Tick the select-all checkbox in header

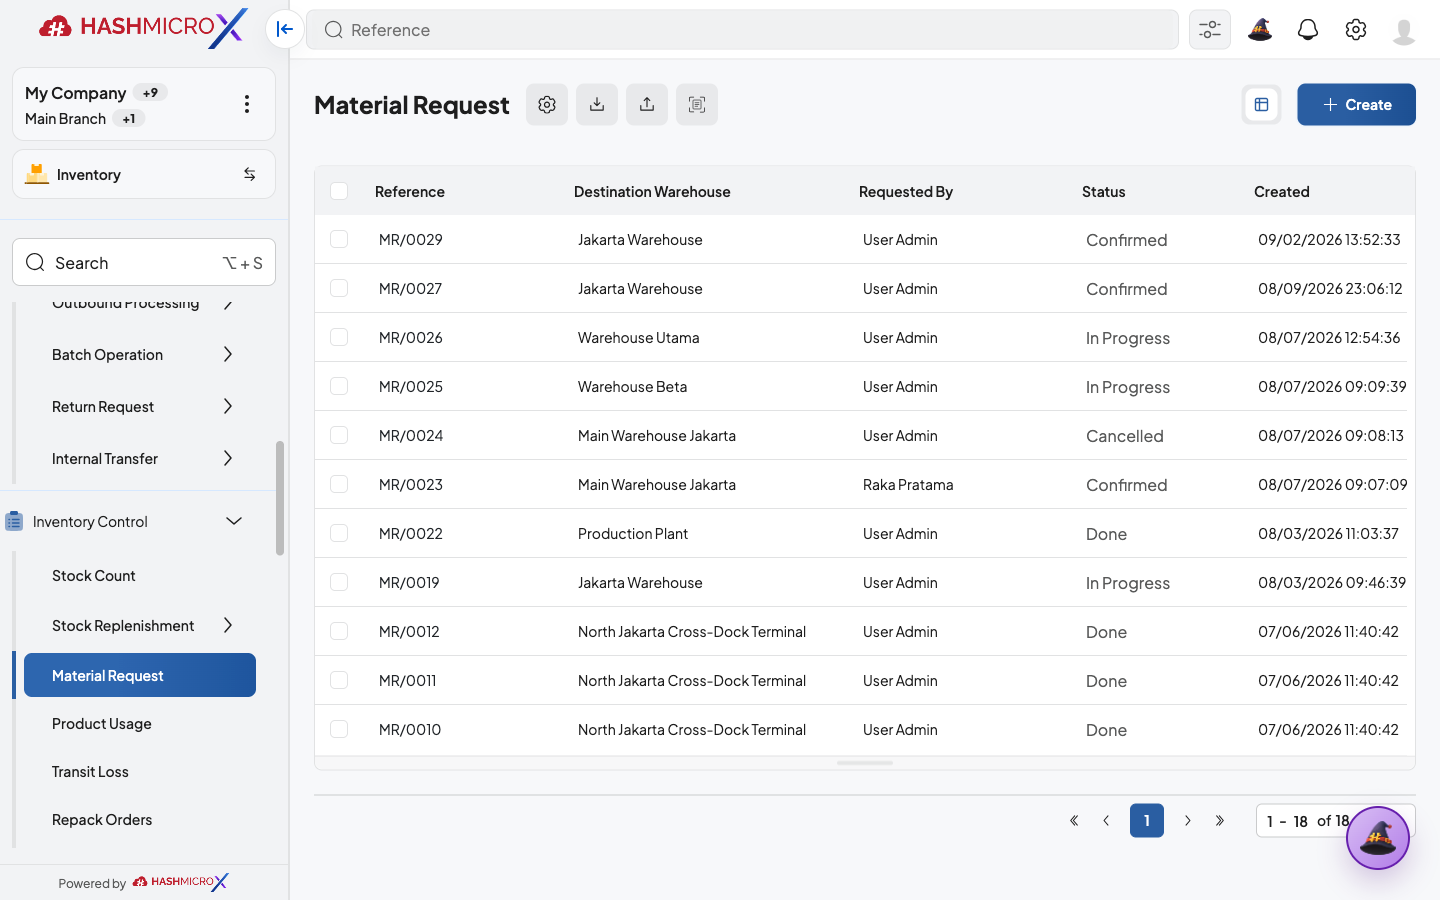click(x=339, y=191)
